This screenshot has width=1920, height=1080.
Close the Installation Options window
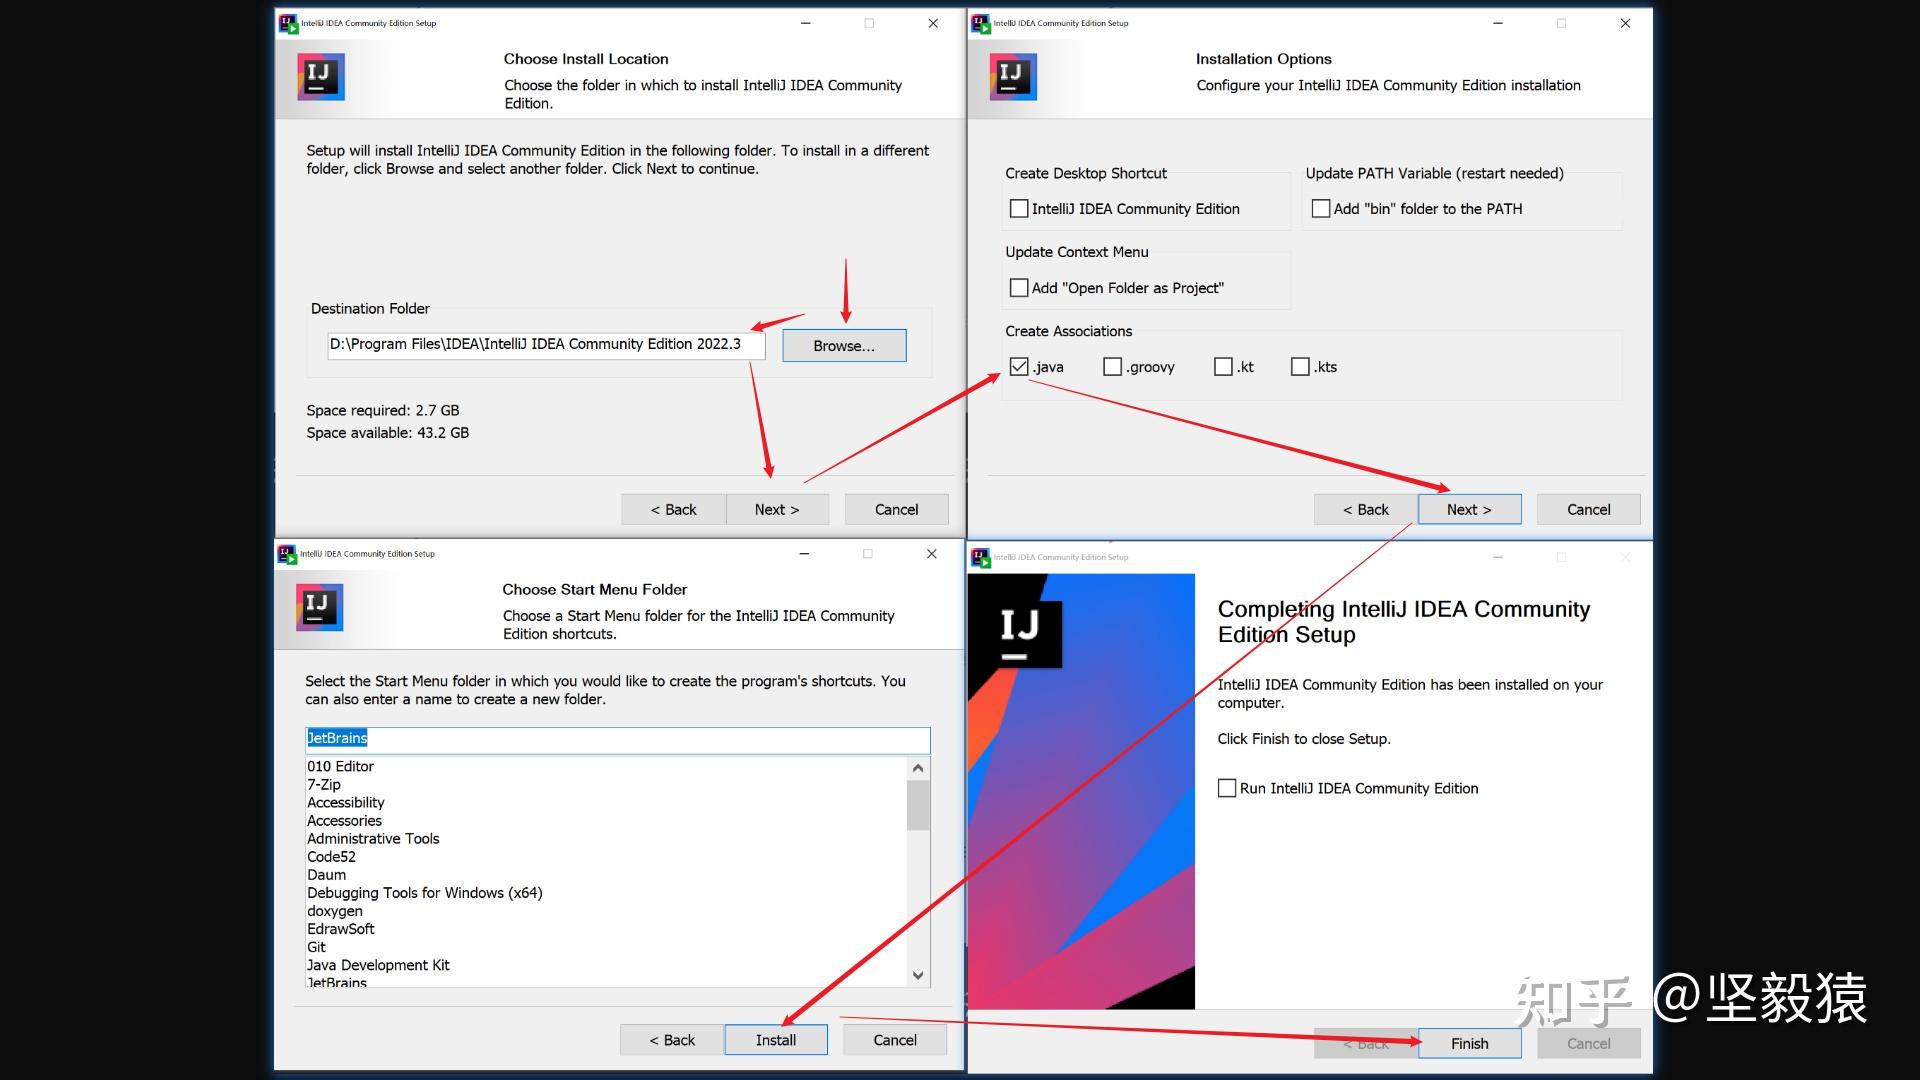pyautogui.click(x=1625, y=23)
